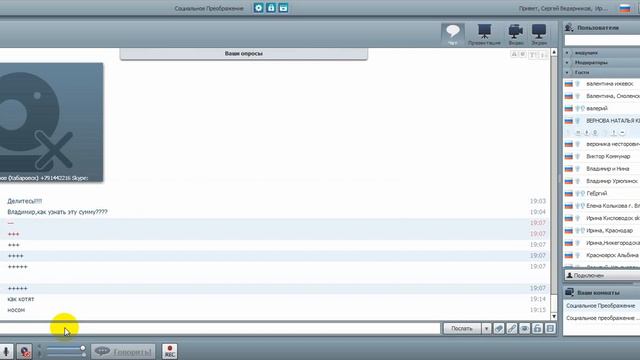The image size is (640, 360).
Task: Click the lock icon in top bar
Action: pyautogui.click(x=271, y=8)
